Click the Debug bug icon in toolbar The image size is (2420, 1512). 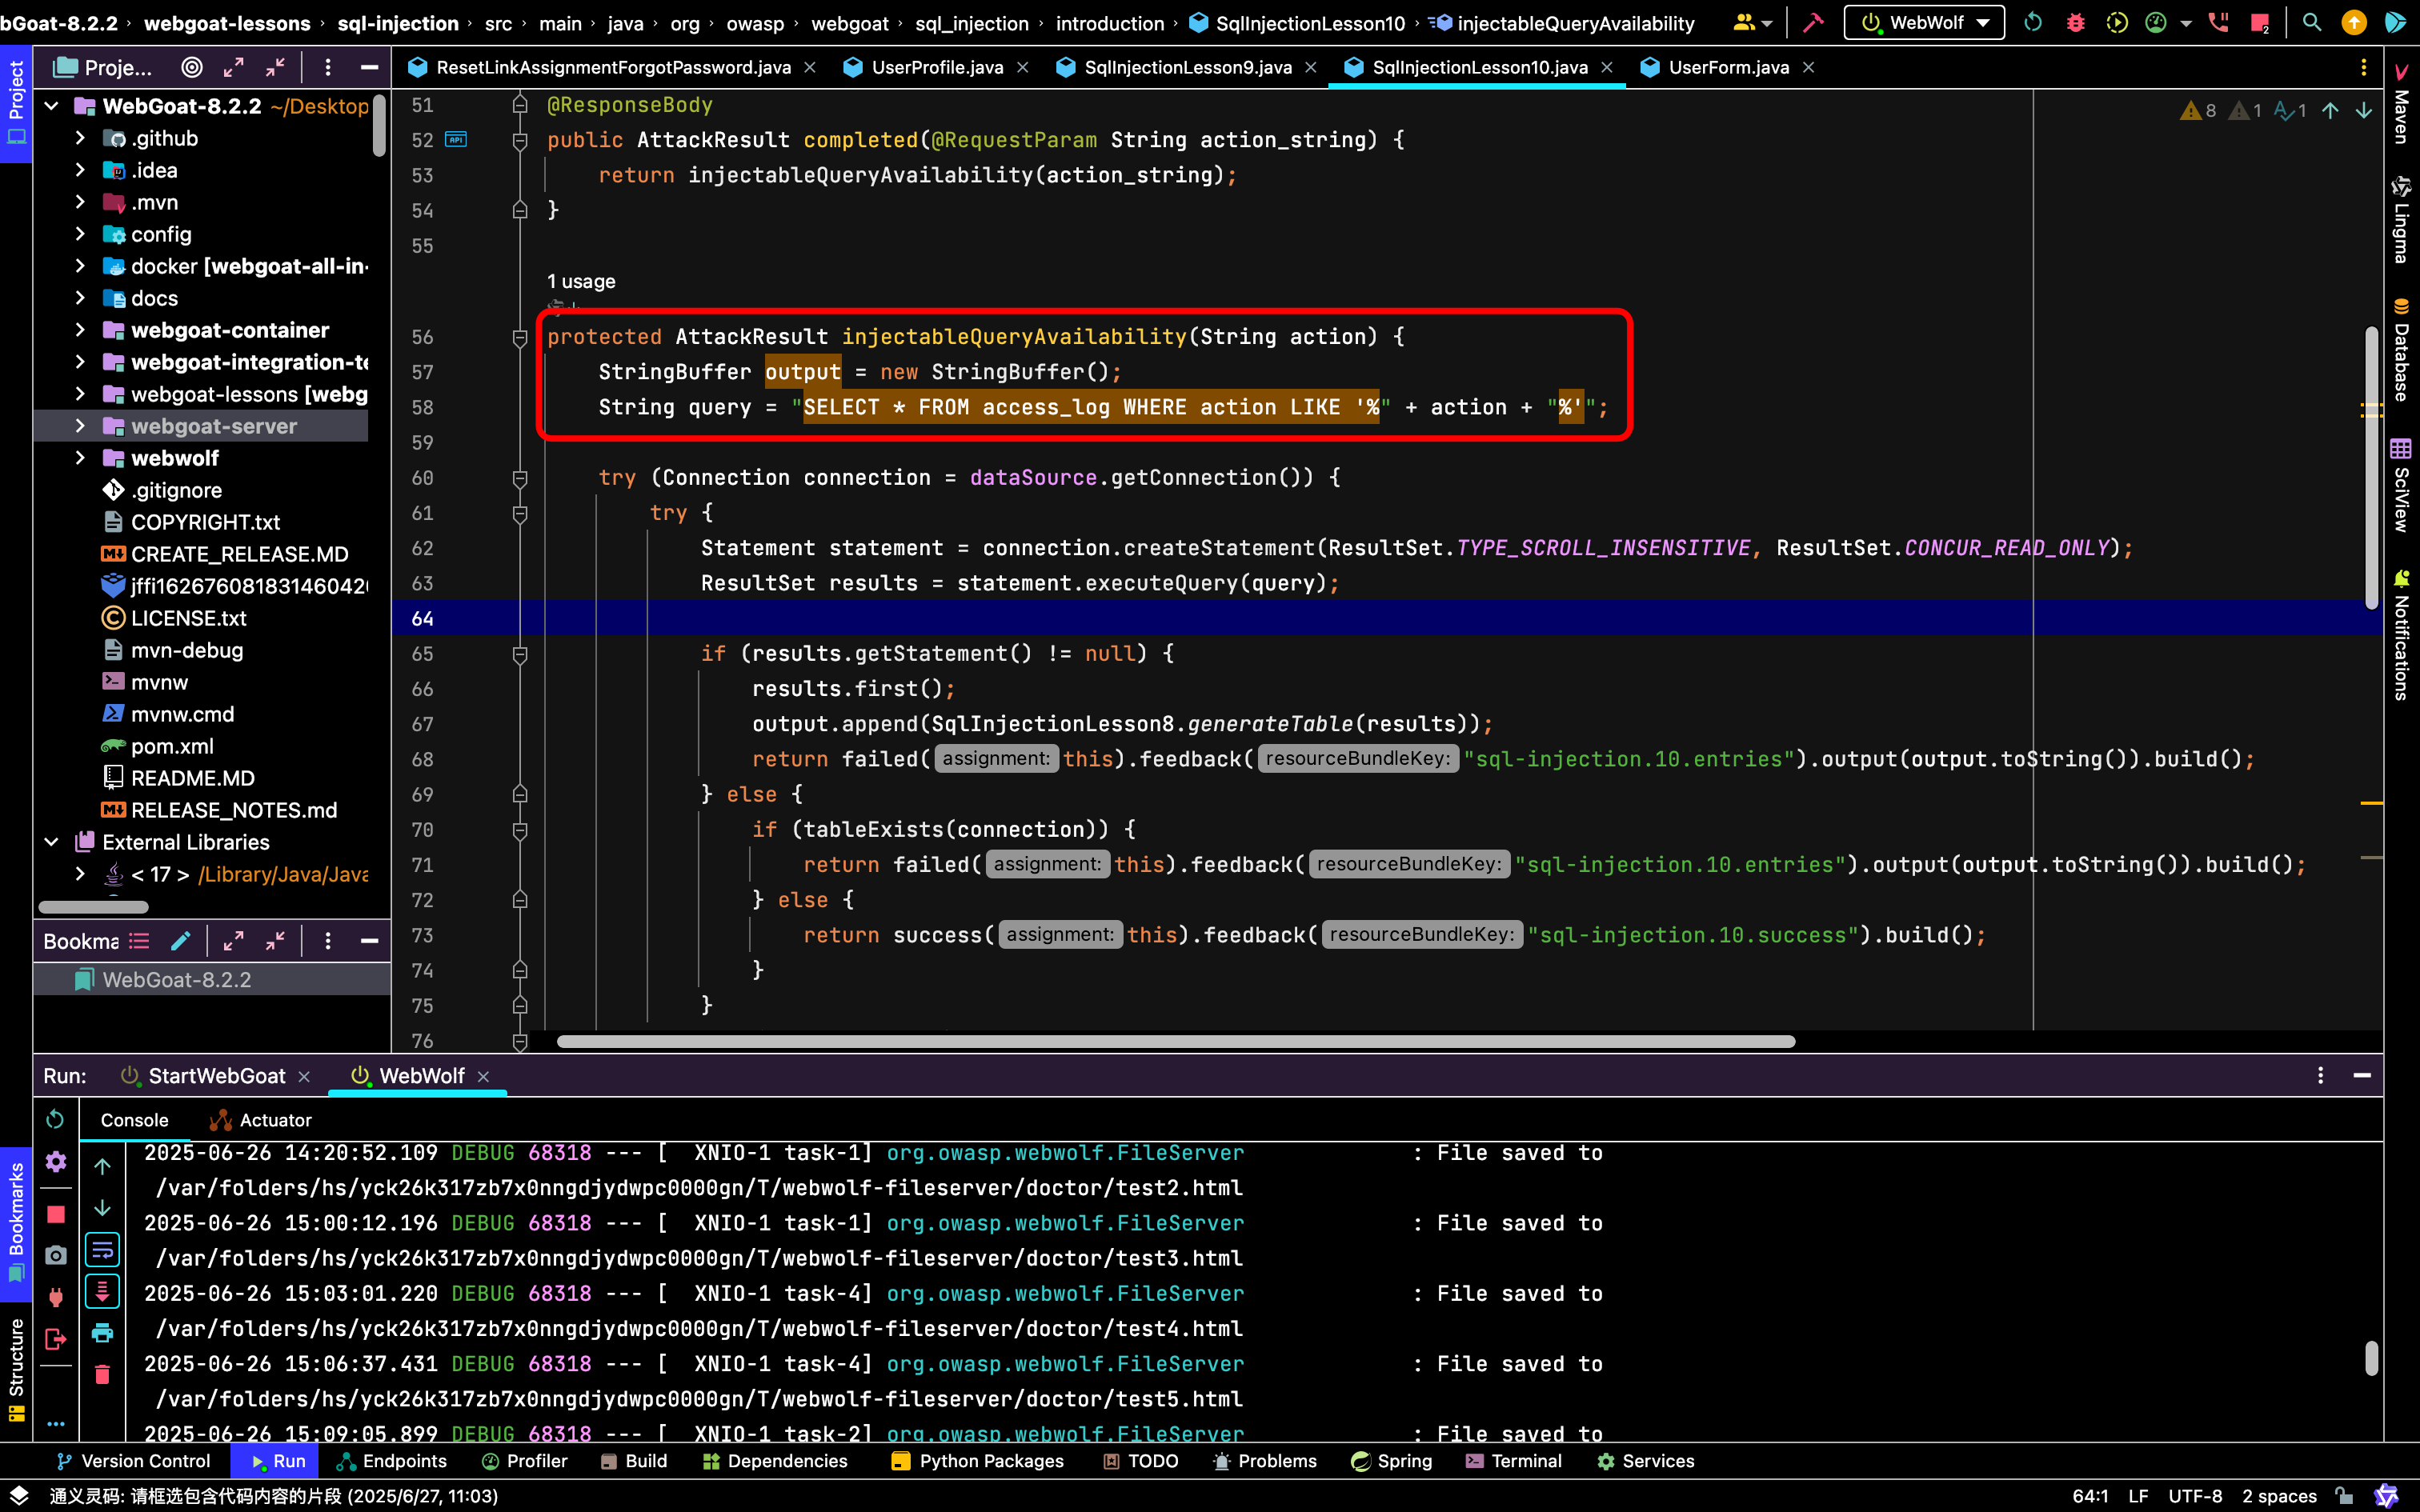point(2076,22)
